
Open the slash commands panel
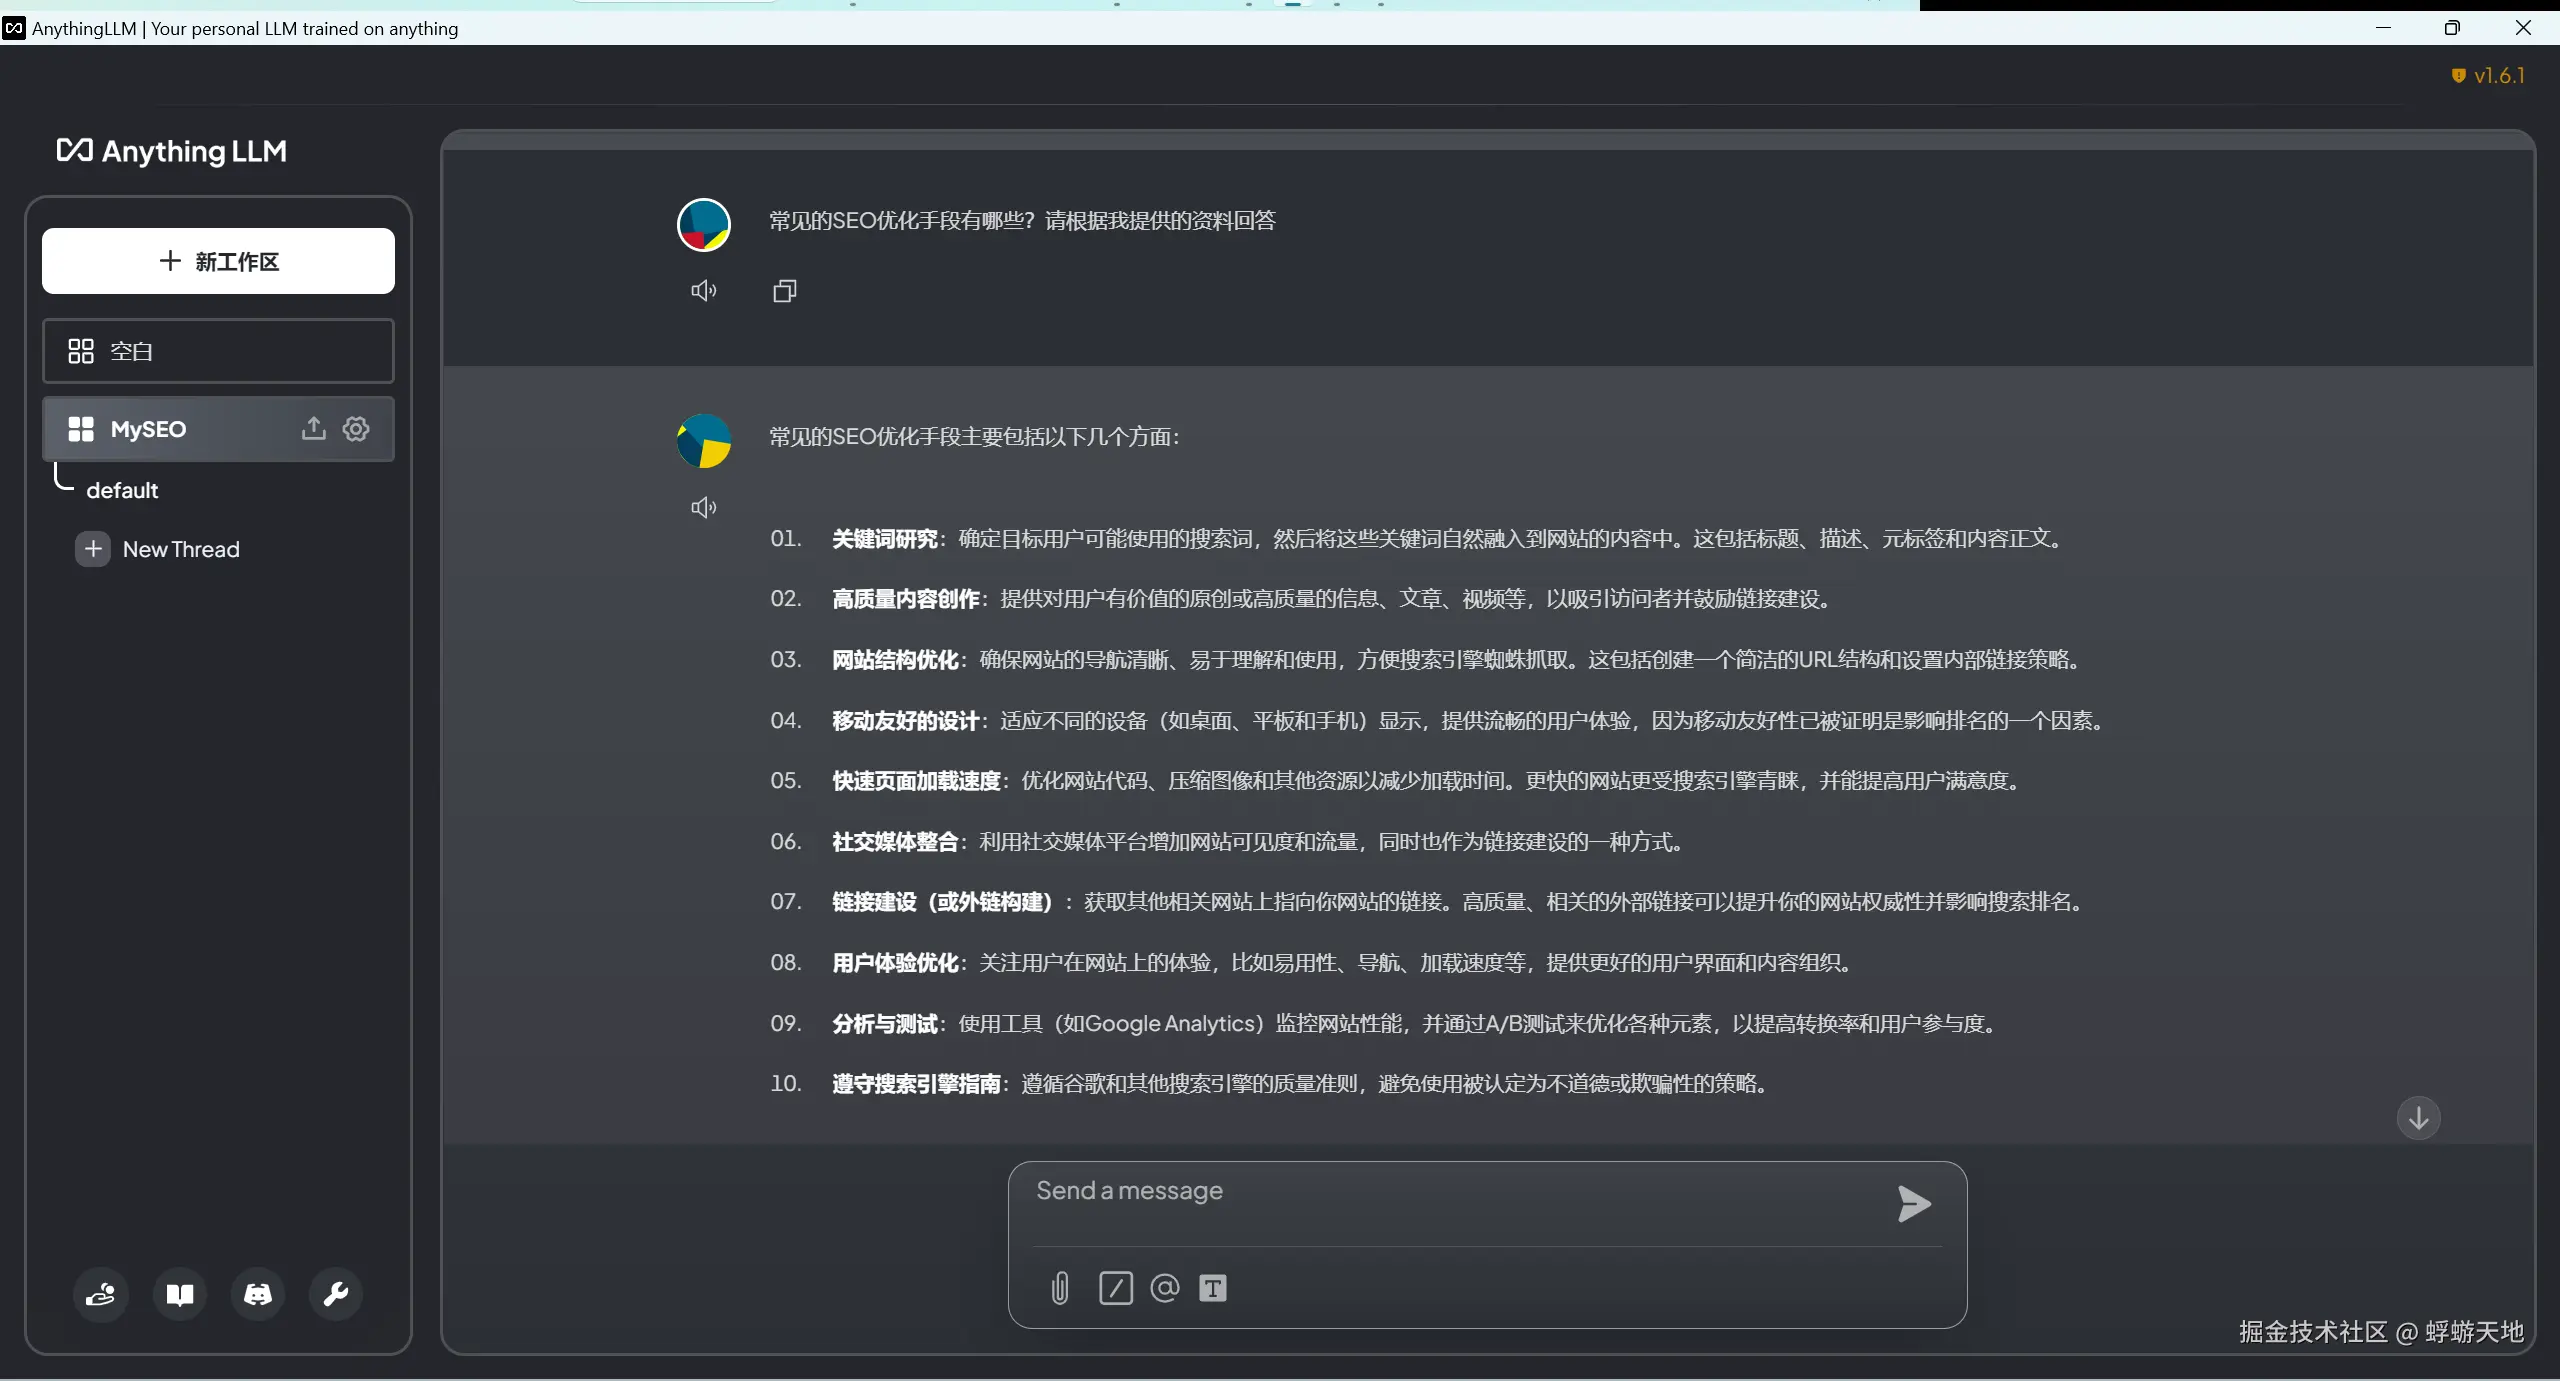[x=1115, y=1288]
